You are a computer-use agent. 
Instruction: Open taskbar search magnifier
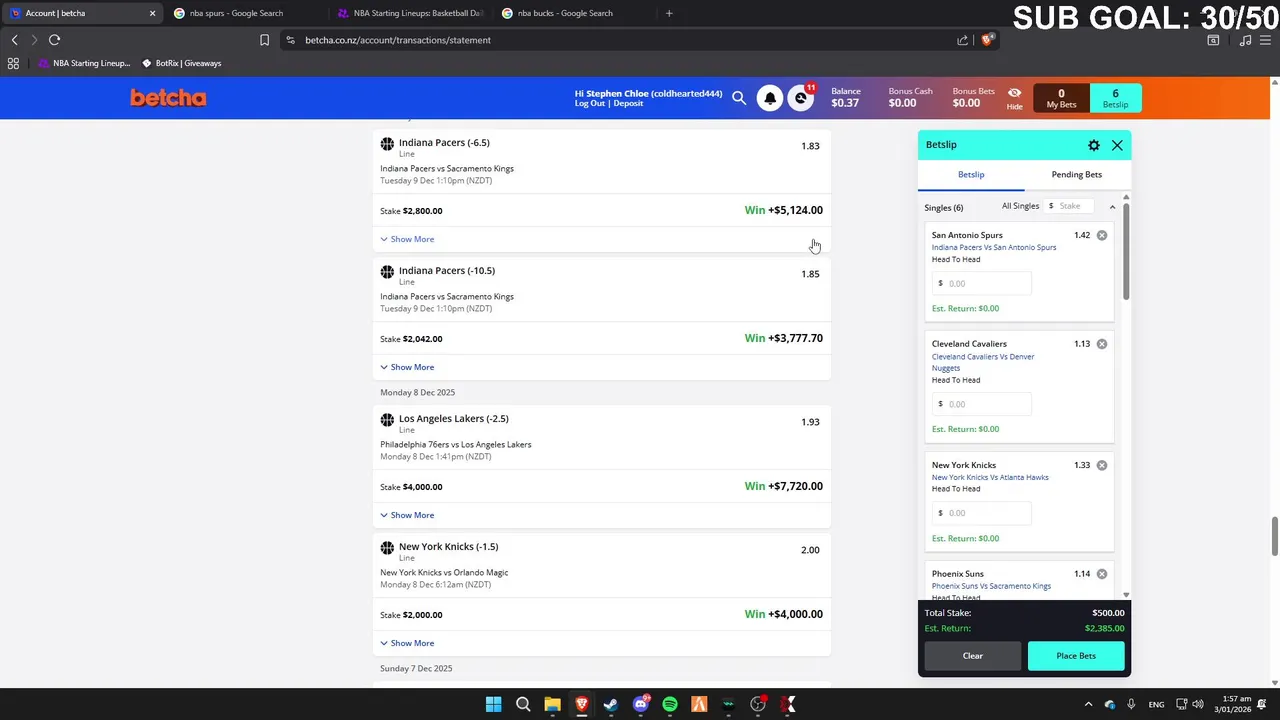[523, 704]
